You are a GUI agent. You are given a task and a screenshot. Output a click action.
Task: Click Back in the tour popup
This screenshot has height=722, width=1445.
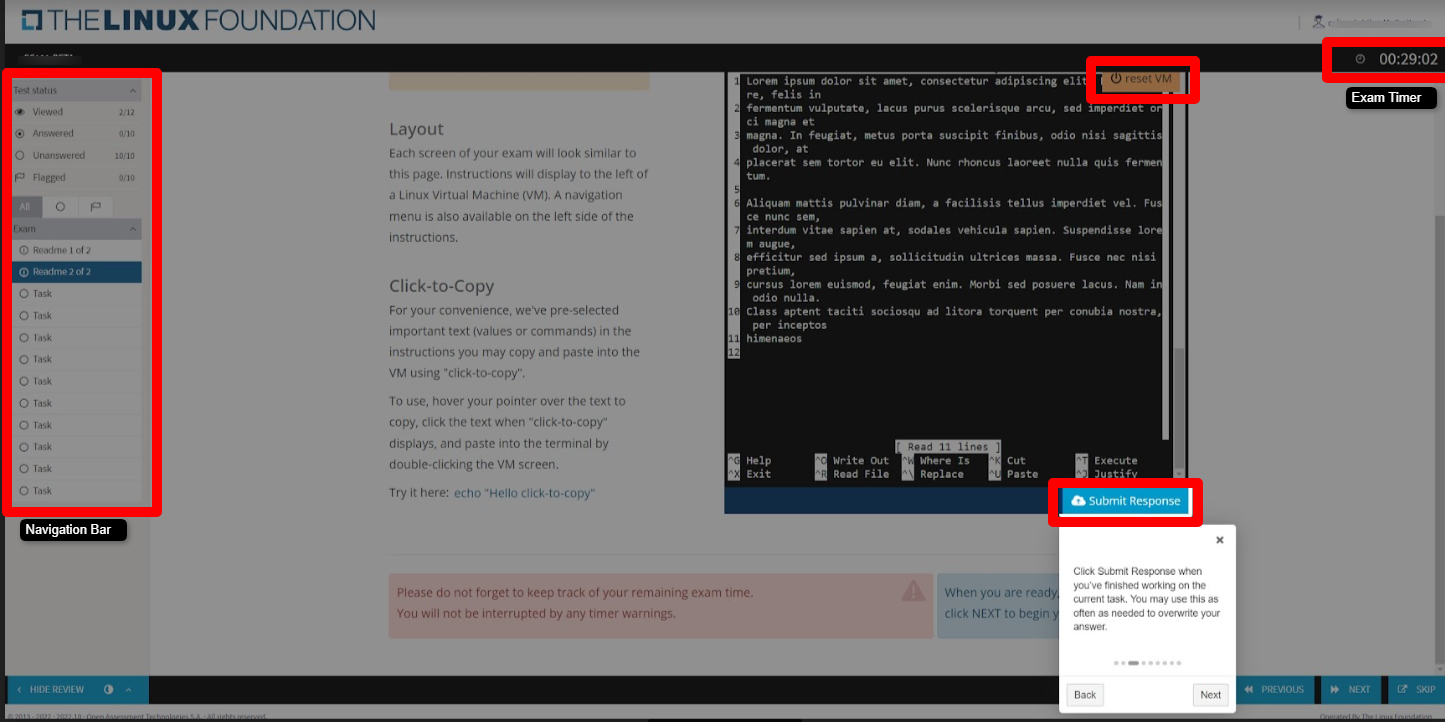pyautogui.click(x=1085, y=695)
